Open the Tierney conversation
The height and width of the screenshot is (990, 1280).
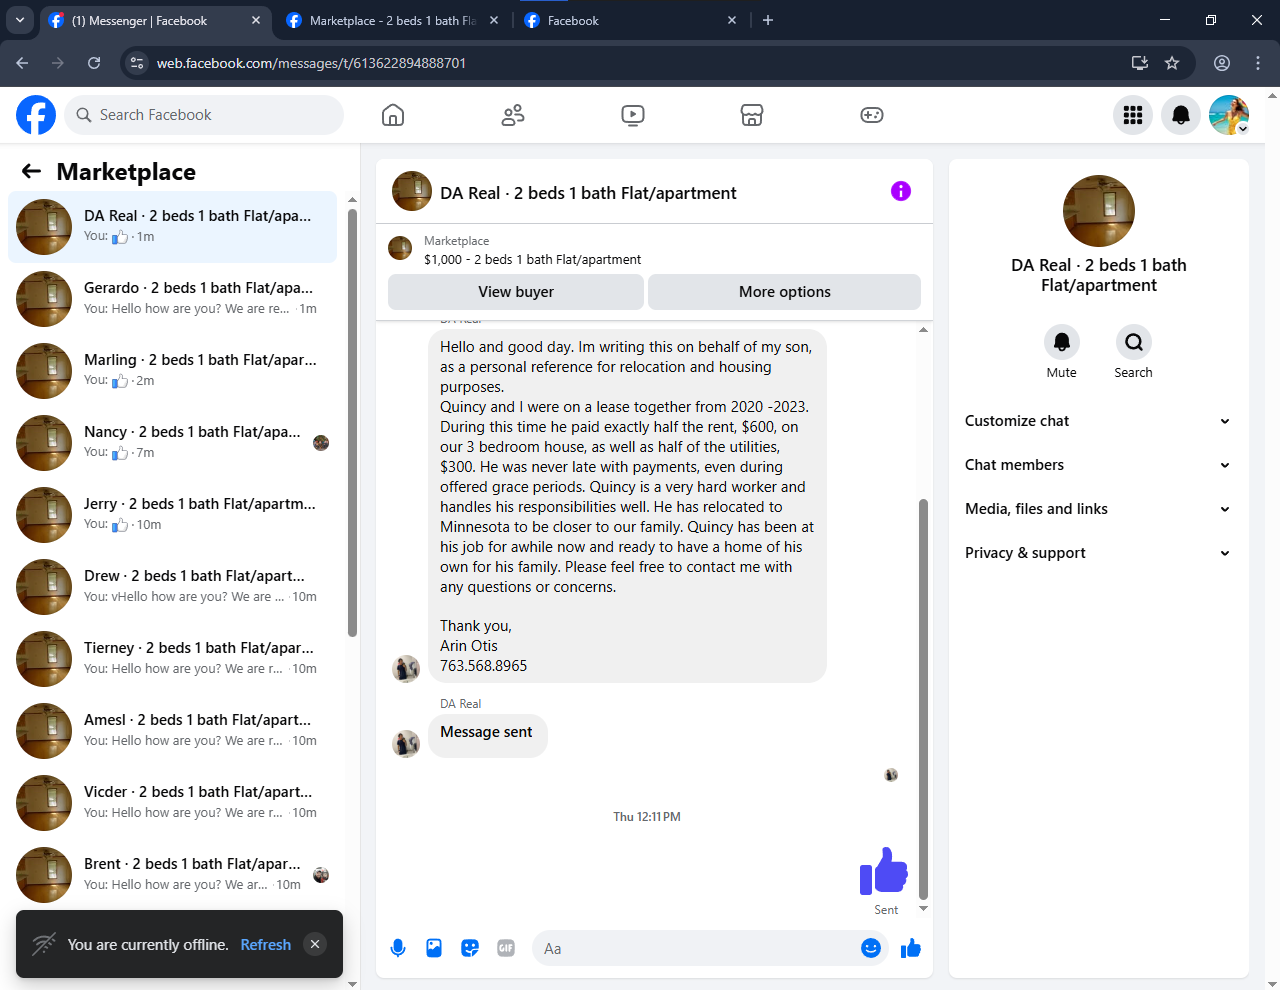pyautogui.click(x=172, y=659)
